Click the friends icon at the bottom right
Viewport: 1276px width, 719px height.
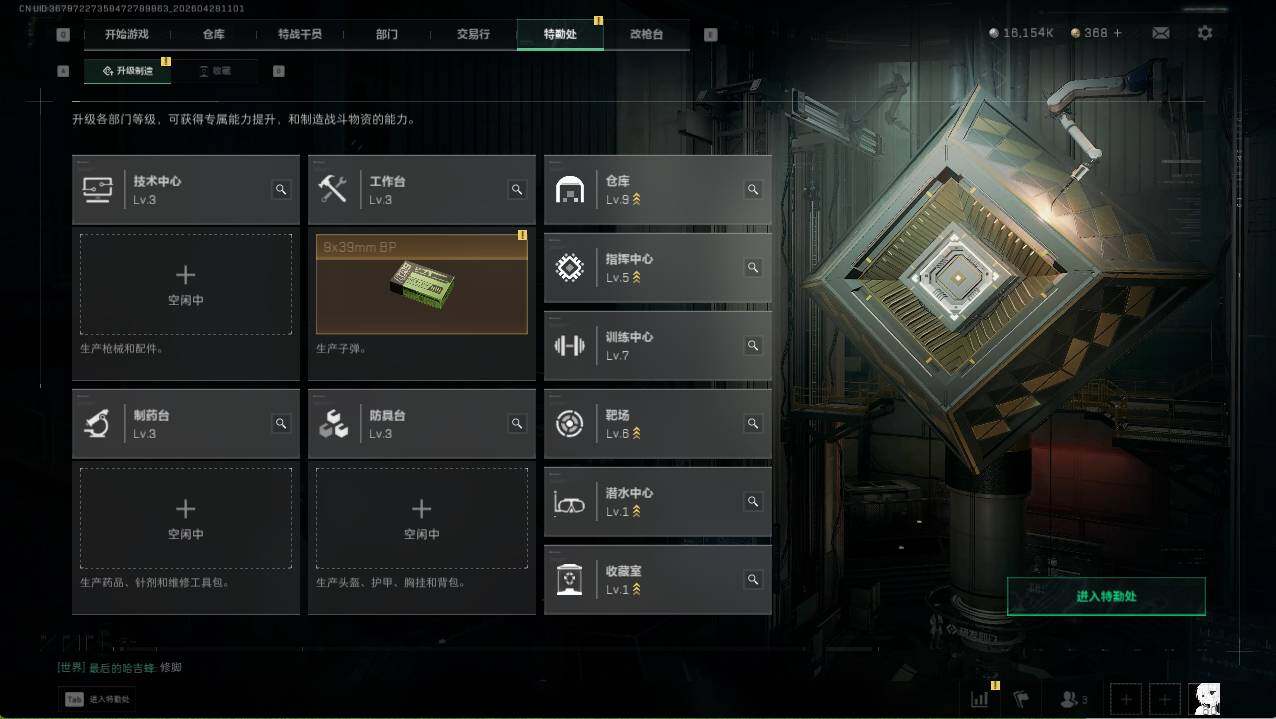1074,699
